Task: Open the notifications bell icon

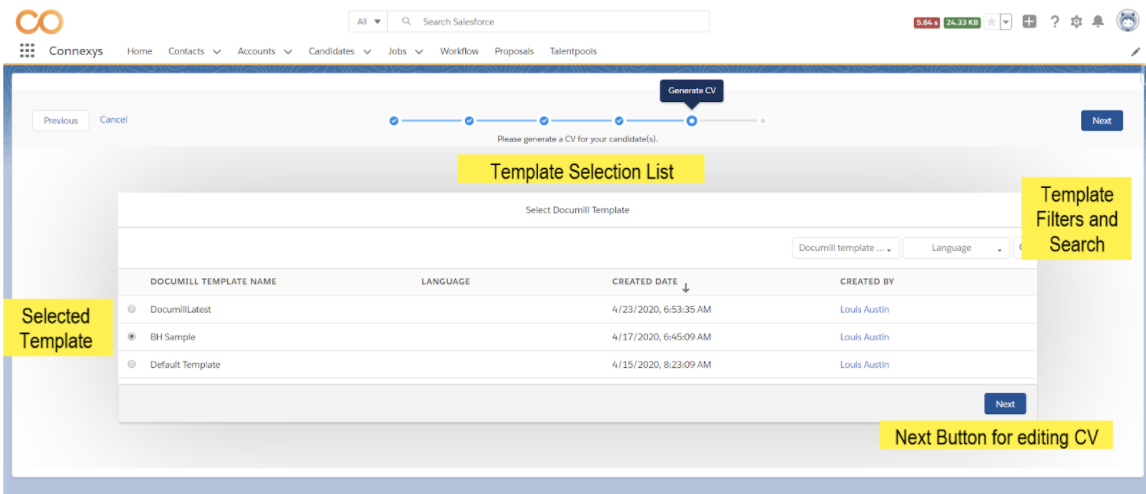Action: coord(1098,22)
